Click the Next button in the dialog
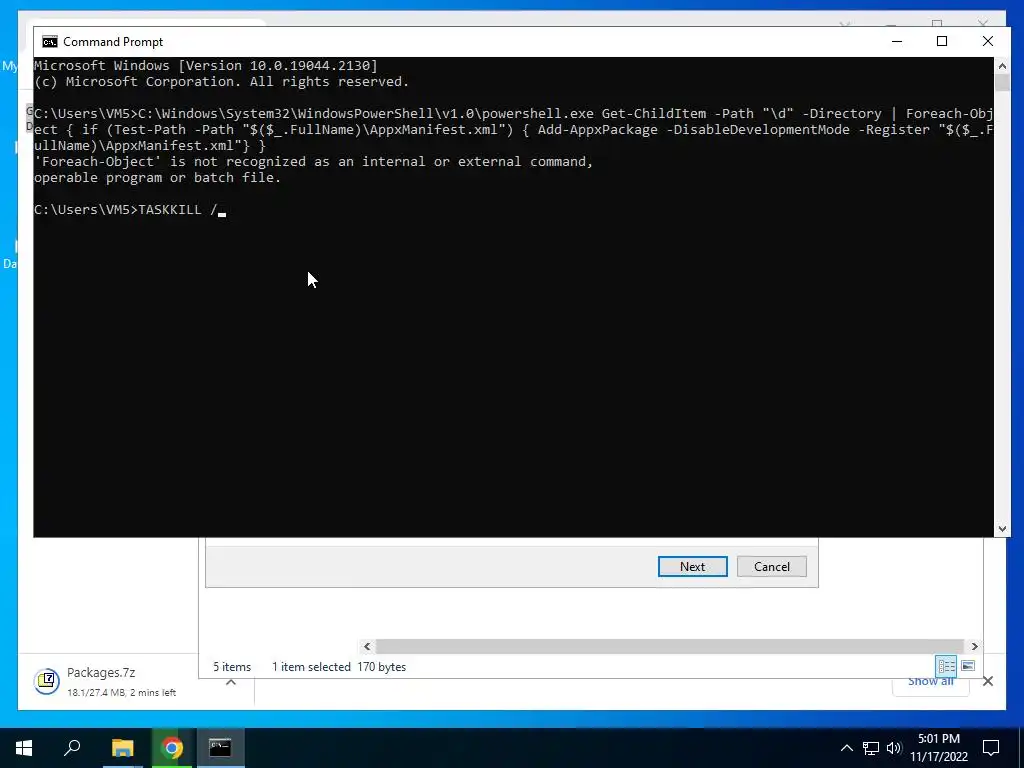The width and height of the screenshot is (1024, 768). coord(692,567)
